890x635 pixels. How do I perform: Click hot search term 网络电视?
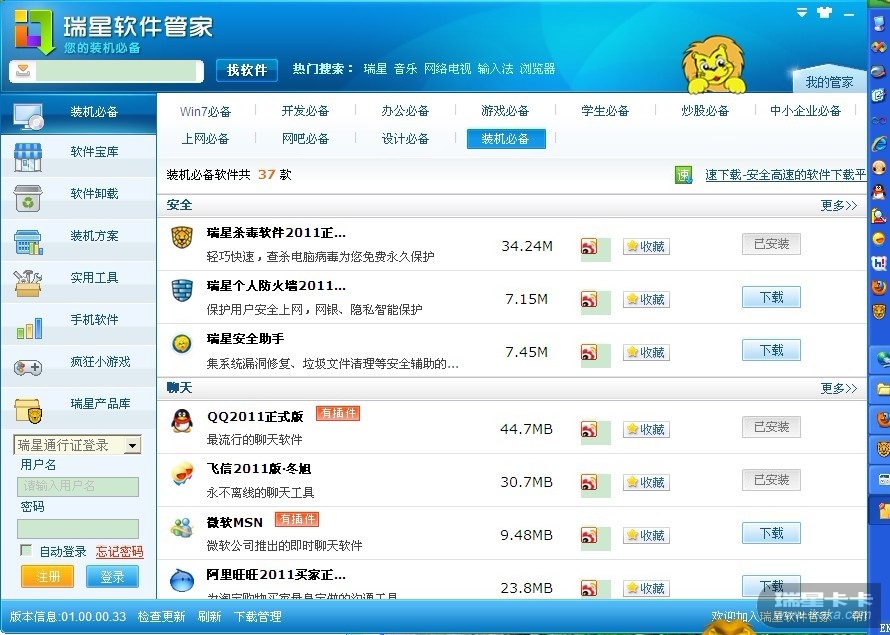(447, 69)
